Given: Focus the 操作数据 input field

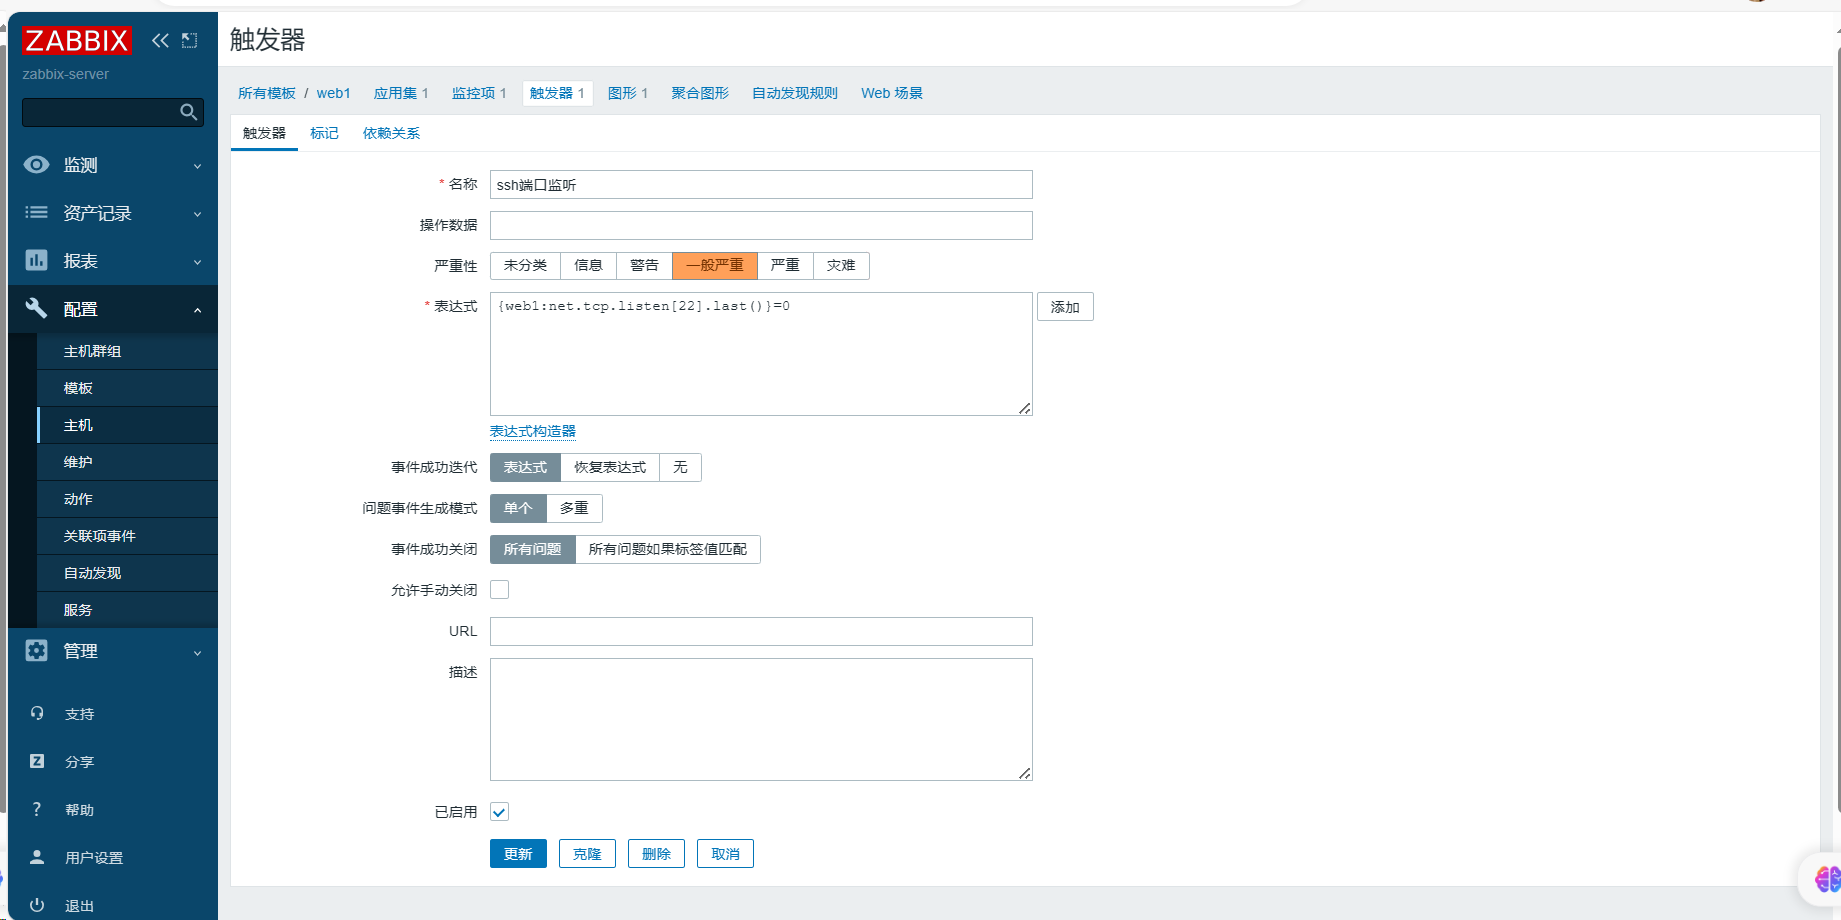Looking at the screenshot, I should [761, 225].
